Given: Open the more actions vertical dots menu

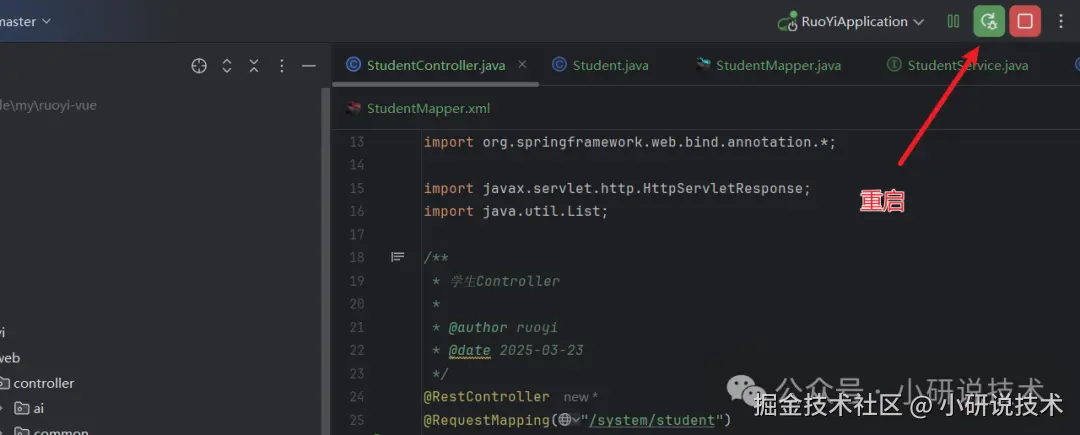Looking at the screenshot, I should [x=1061, y=21].
